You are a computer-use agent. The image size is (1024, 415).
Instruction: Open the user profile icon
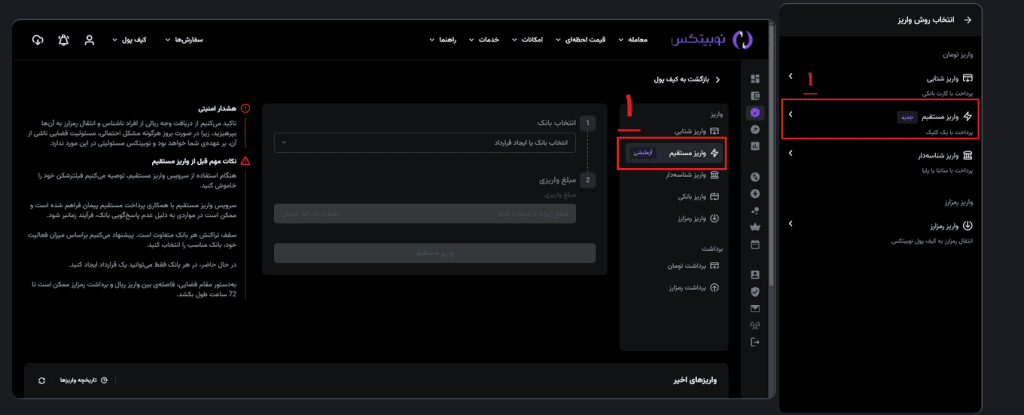(90, 40)
